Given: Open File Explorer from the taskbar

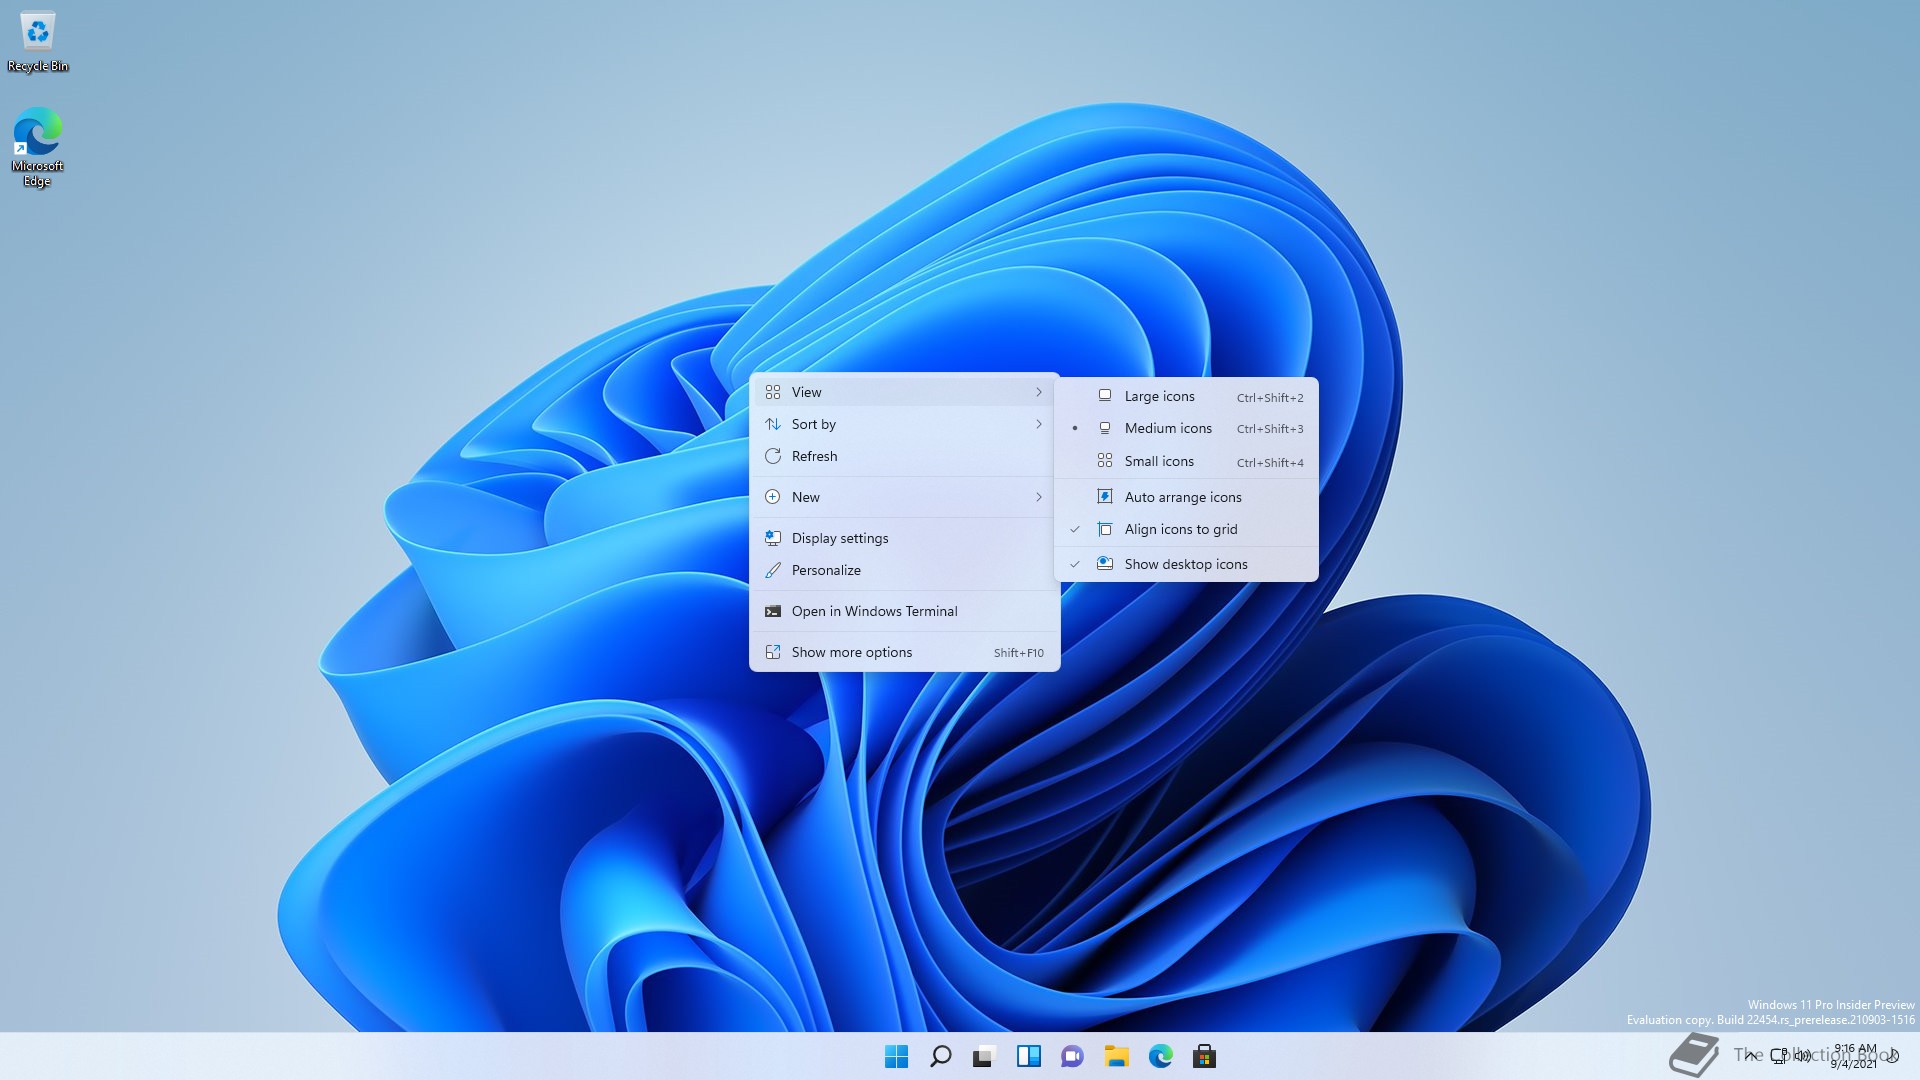Looking at the screenshot, I should [x=1116, y=1056].
